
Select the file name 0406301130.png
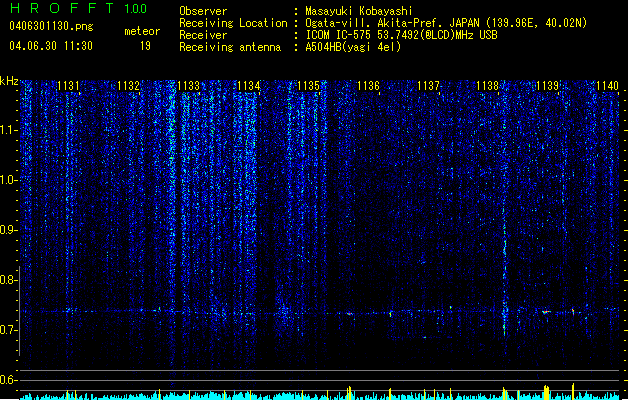coord(51,27)
